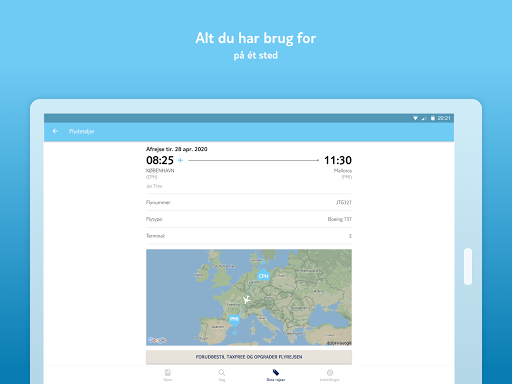Tap the blue plane icon beside 08:25

pyautogui.click(x=180, y=160)
